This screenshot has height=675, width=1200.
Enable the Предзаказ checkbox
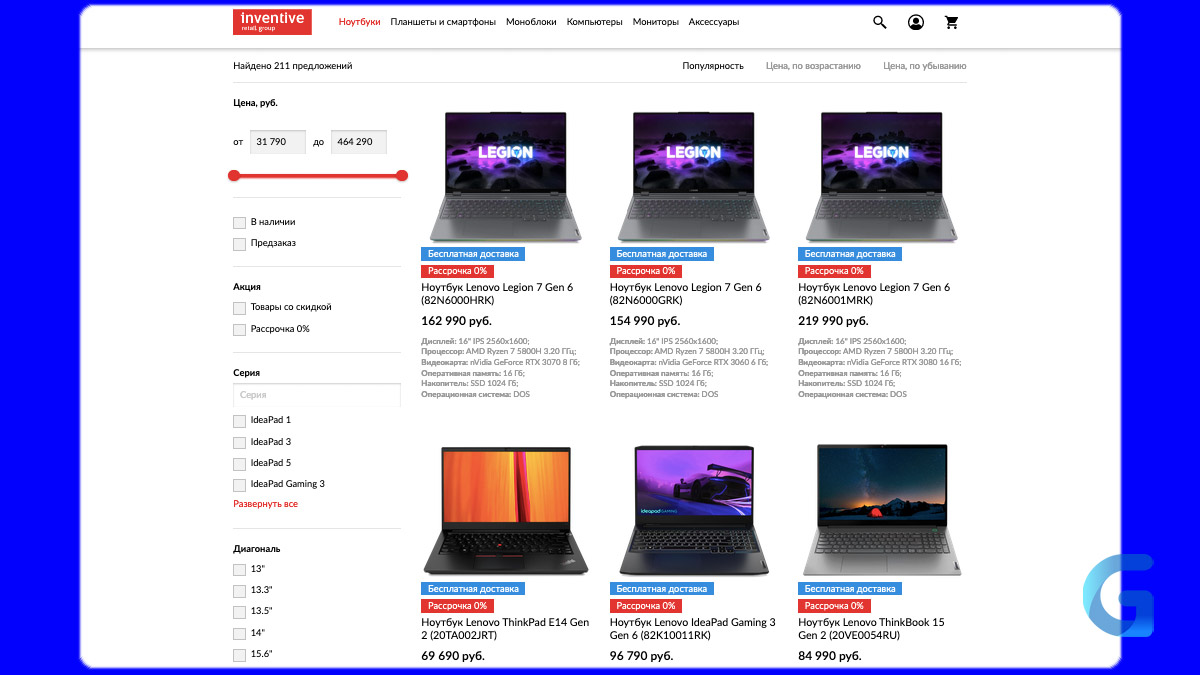pos(239,244)
